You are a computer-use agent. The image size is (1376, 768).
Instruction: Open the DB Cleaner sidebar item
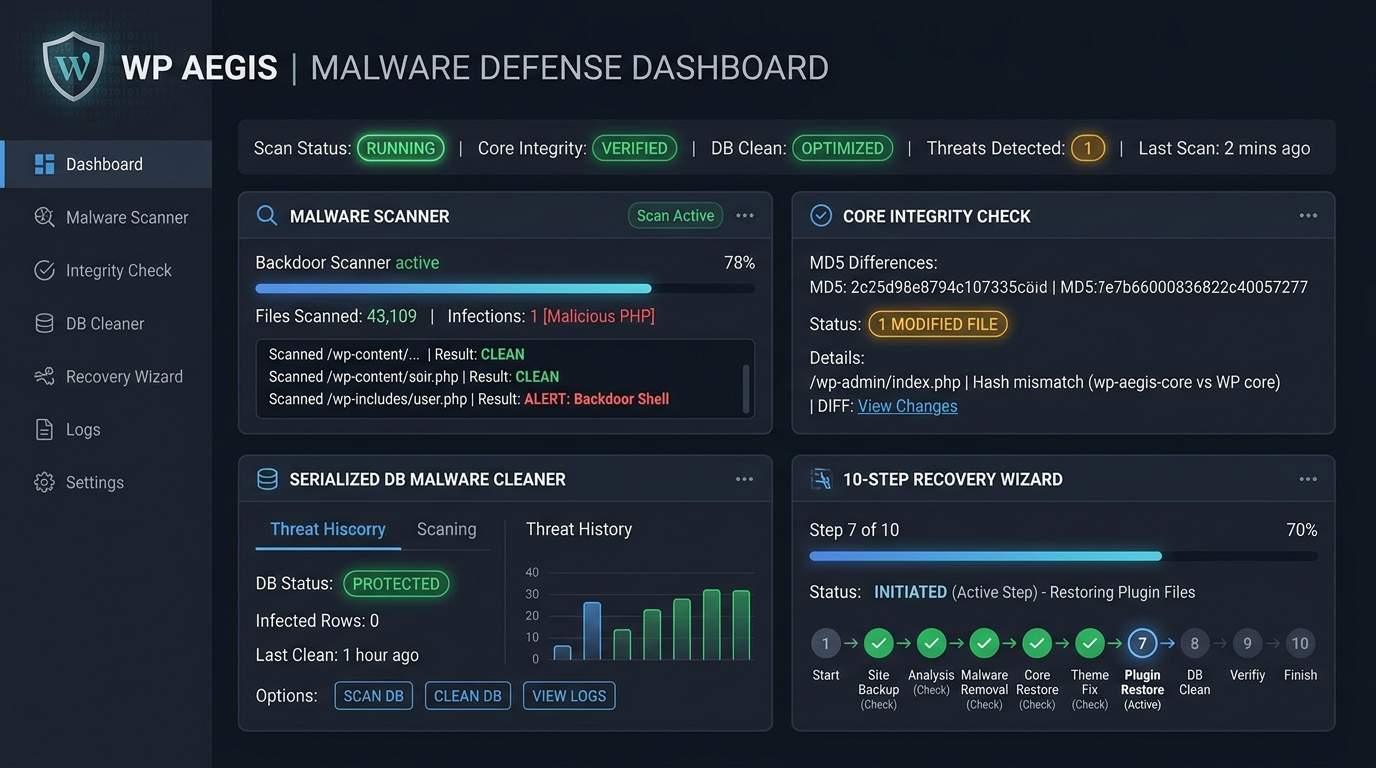[106, 323]
